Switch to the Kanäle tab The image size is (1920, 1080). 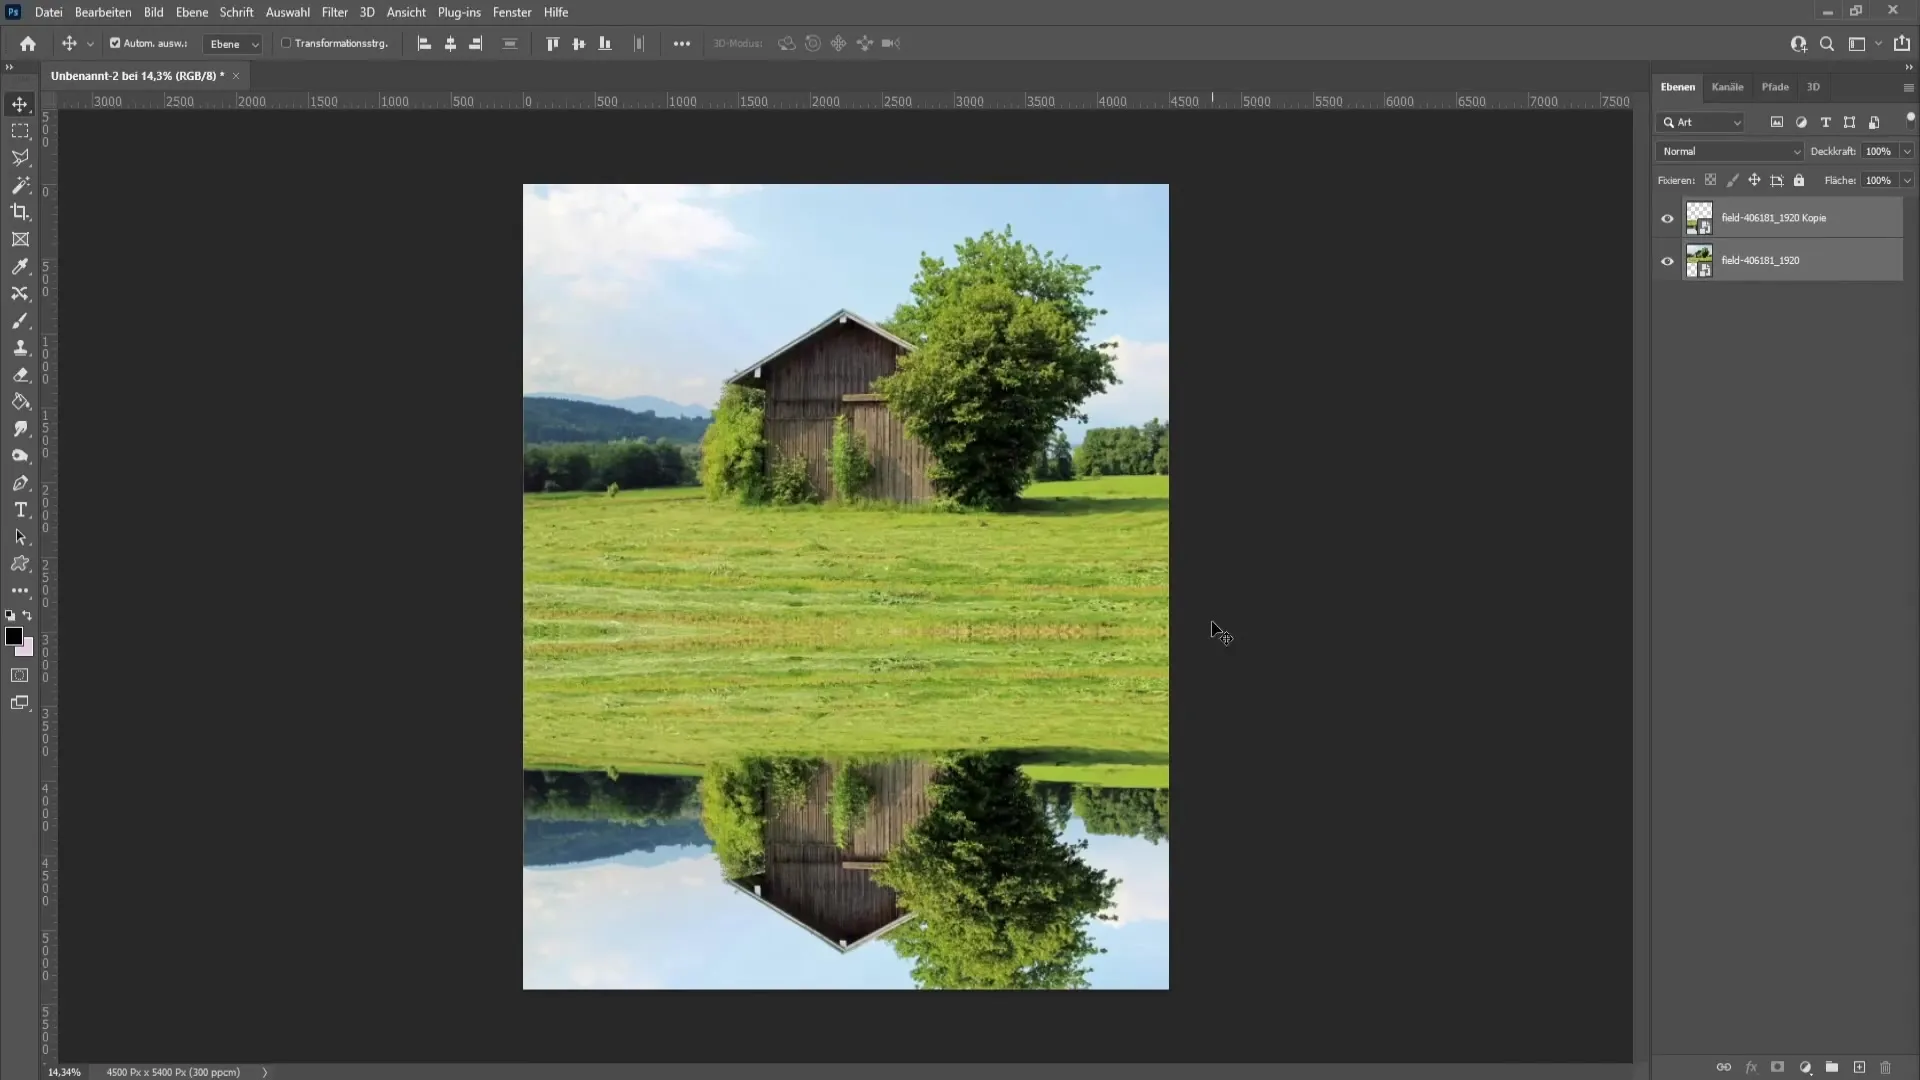(1729, 86)
